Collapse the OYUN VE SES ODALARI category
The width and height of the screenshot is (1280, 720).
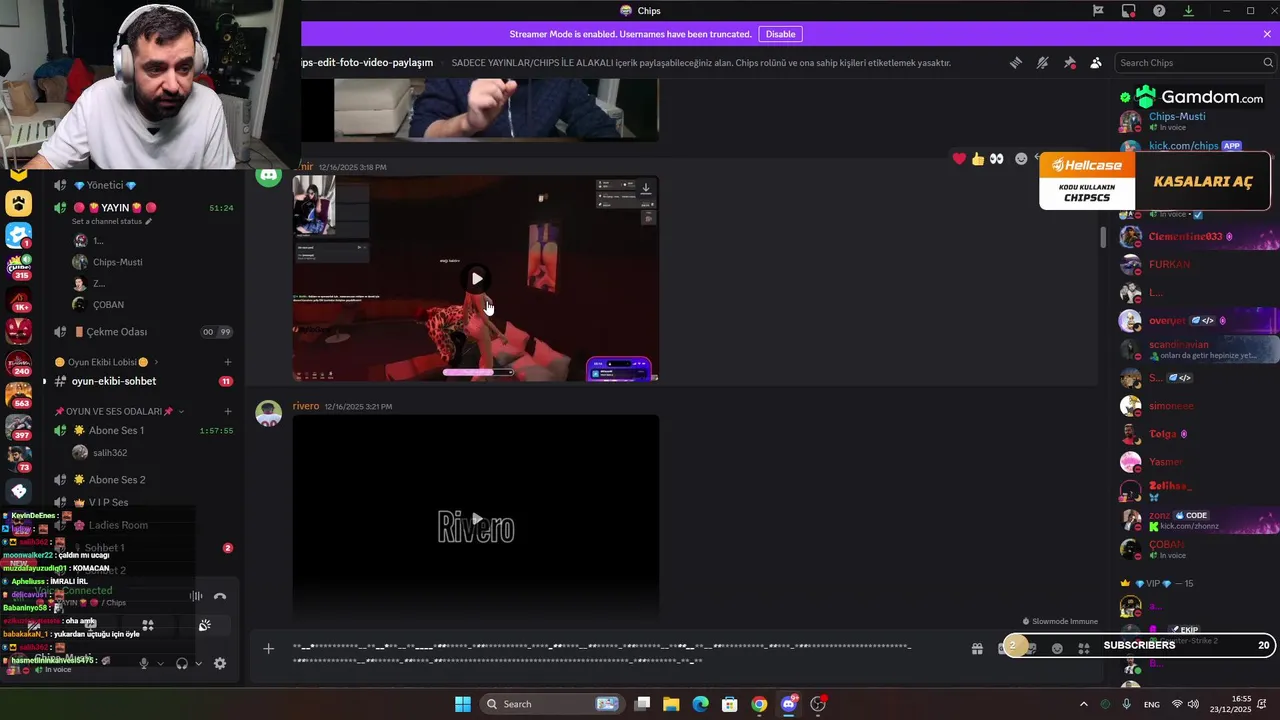point(119,411)
